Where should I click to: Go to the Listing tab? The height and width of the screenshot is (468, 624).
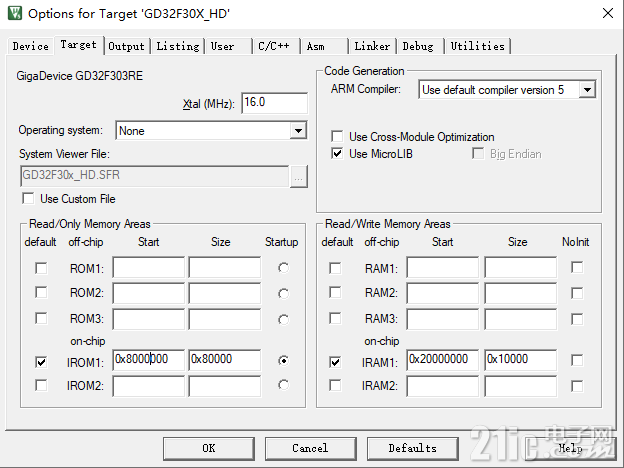177,46
